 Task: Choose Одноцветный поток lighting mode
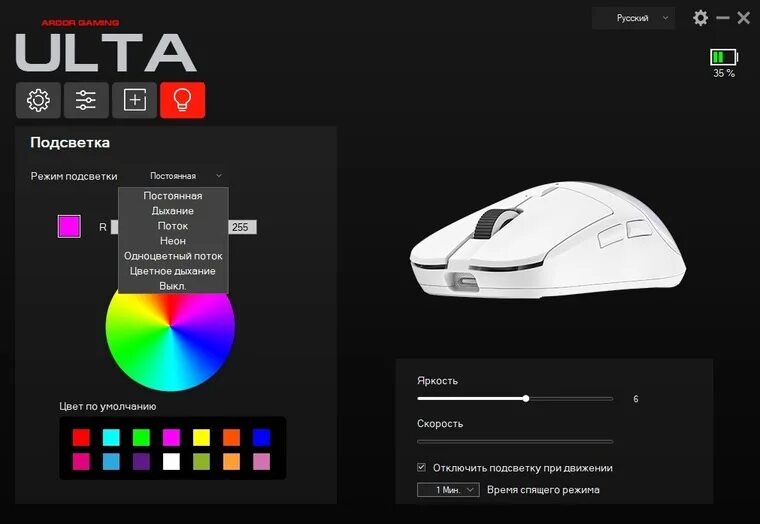tap(173, 256)
